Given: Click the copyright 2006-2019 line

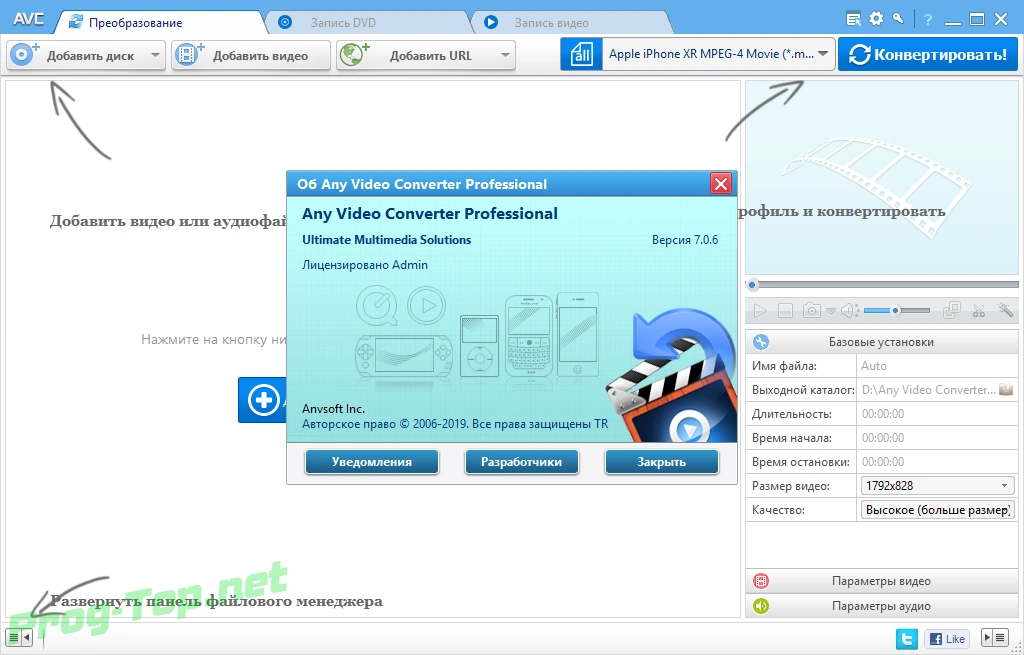Looking at the screenshot, I should pos(455,424).
